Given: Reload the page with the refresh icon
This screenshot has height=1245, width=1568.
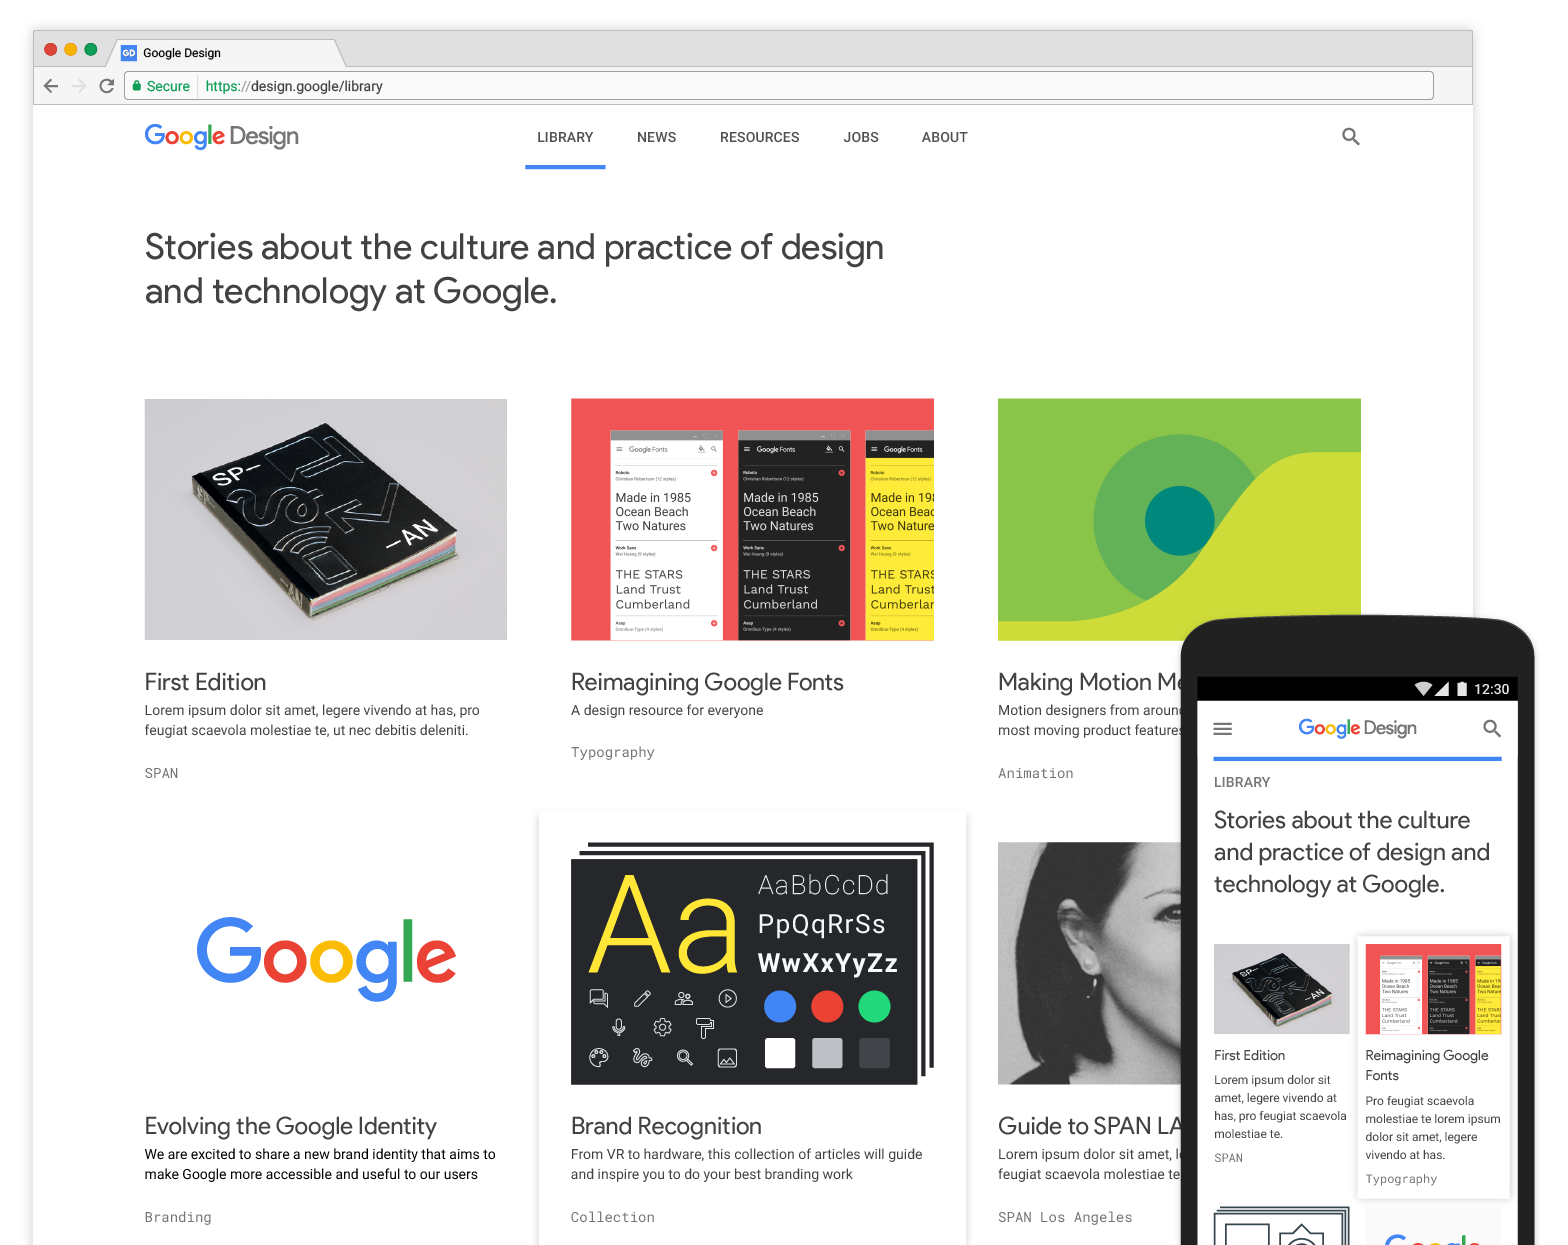Looking at the screenshot, I should (x=107, y=86).
